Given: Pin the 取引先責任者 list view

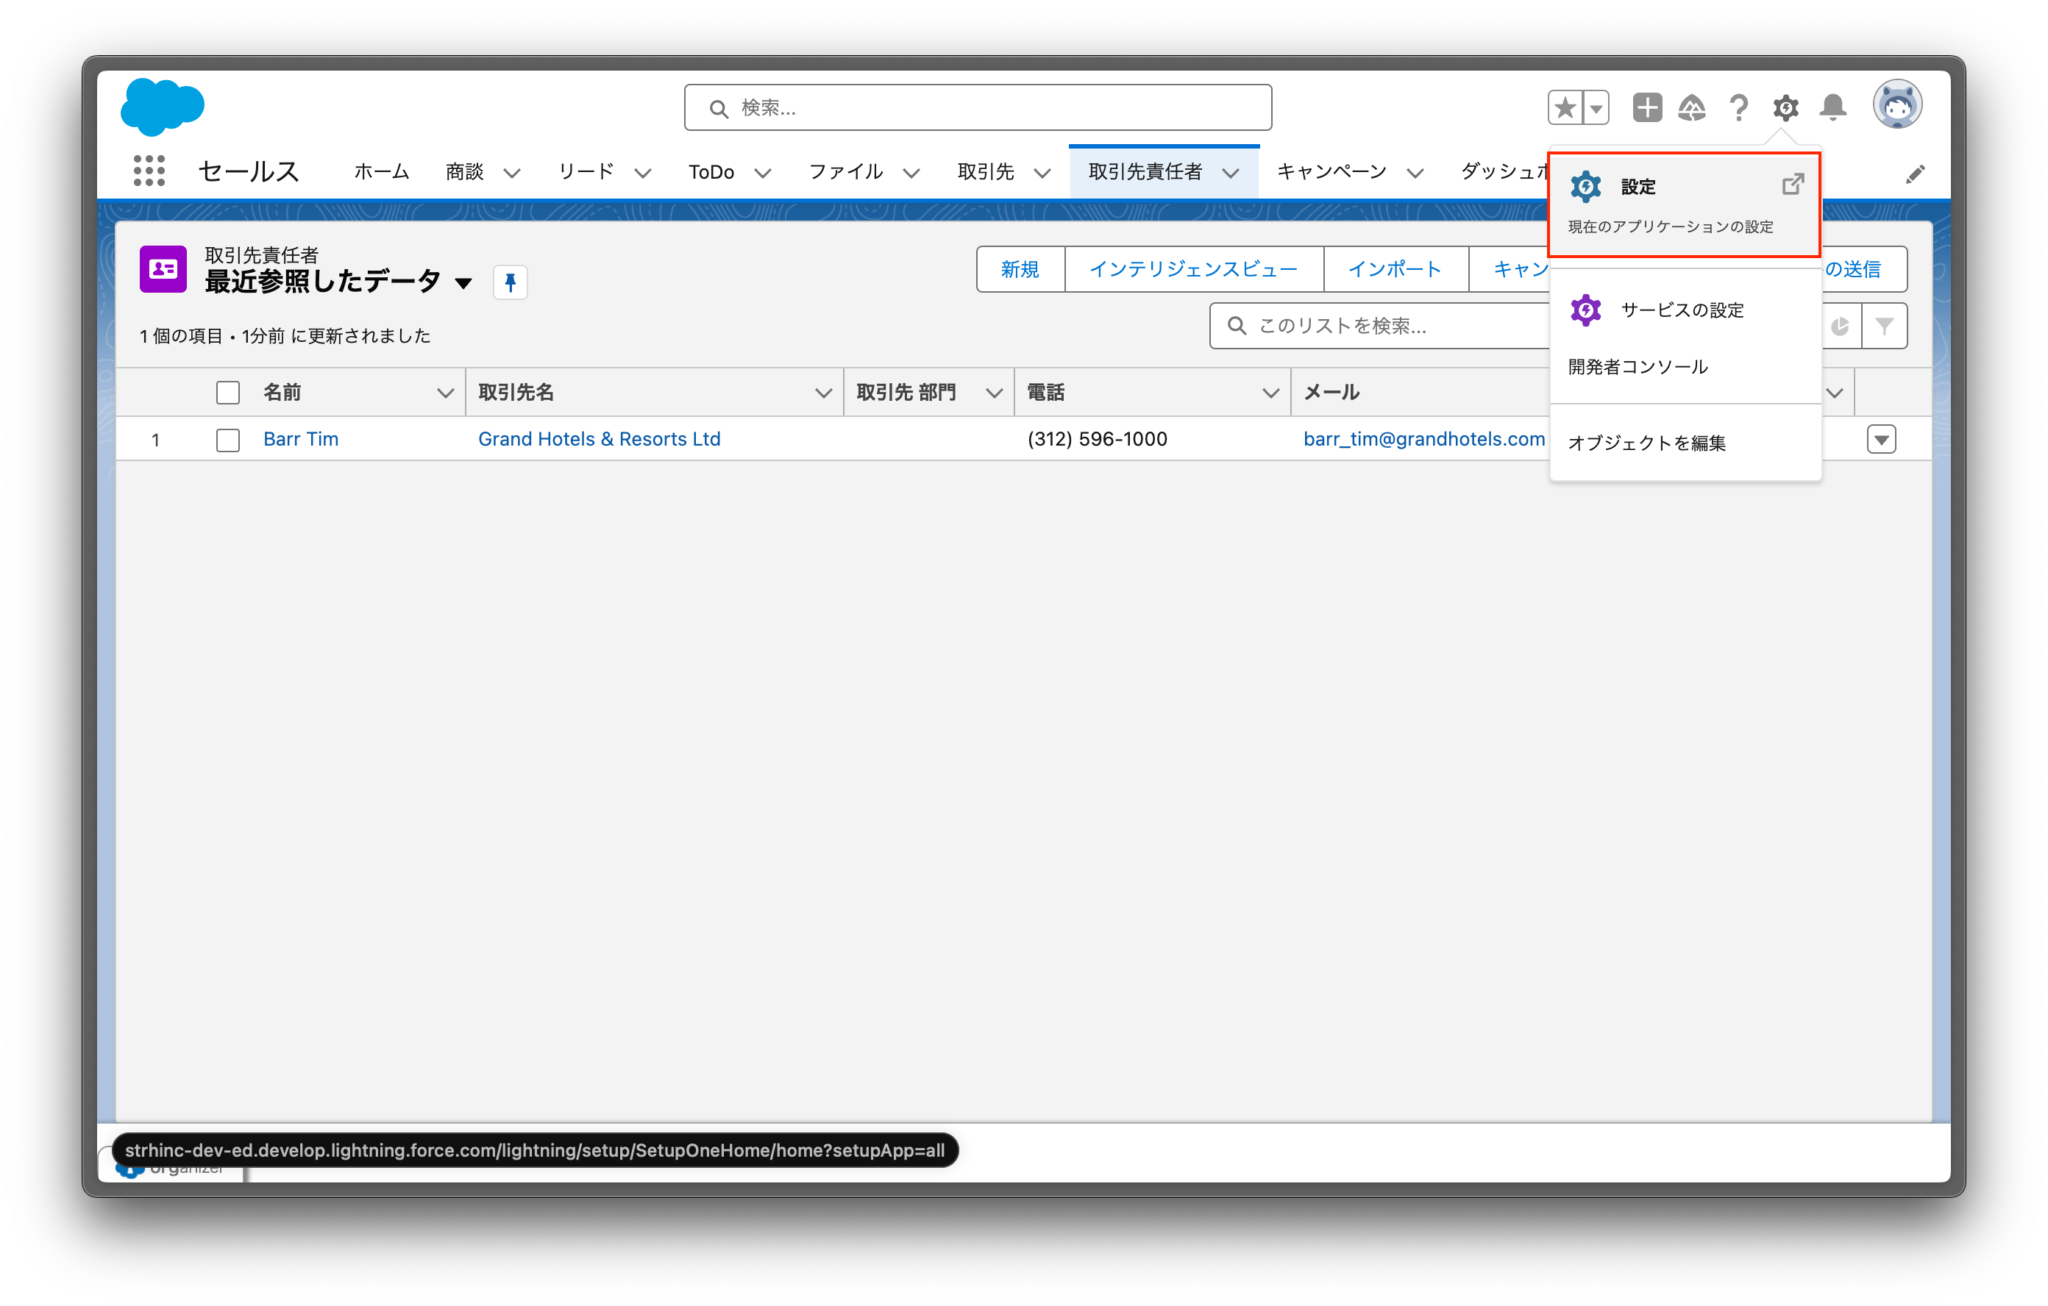Looking at the screenshot, I should [x=511, y=283].
